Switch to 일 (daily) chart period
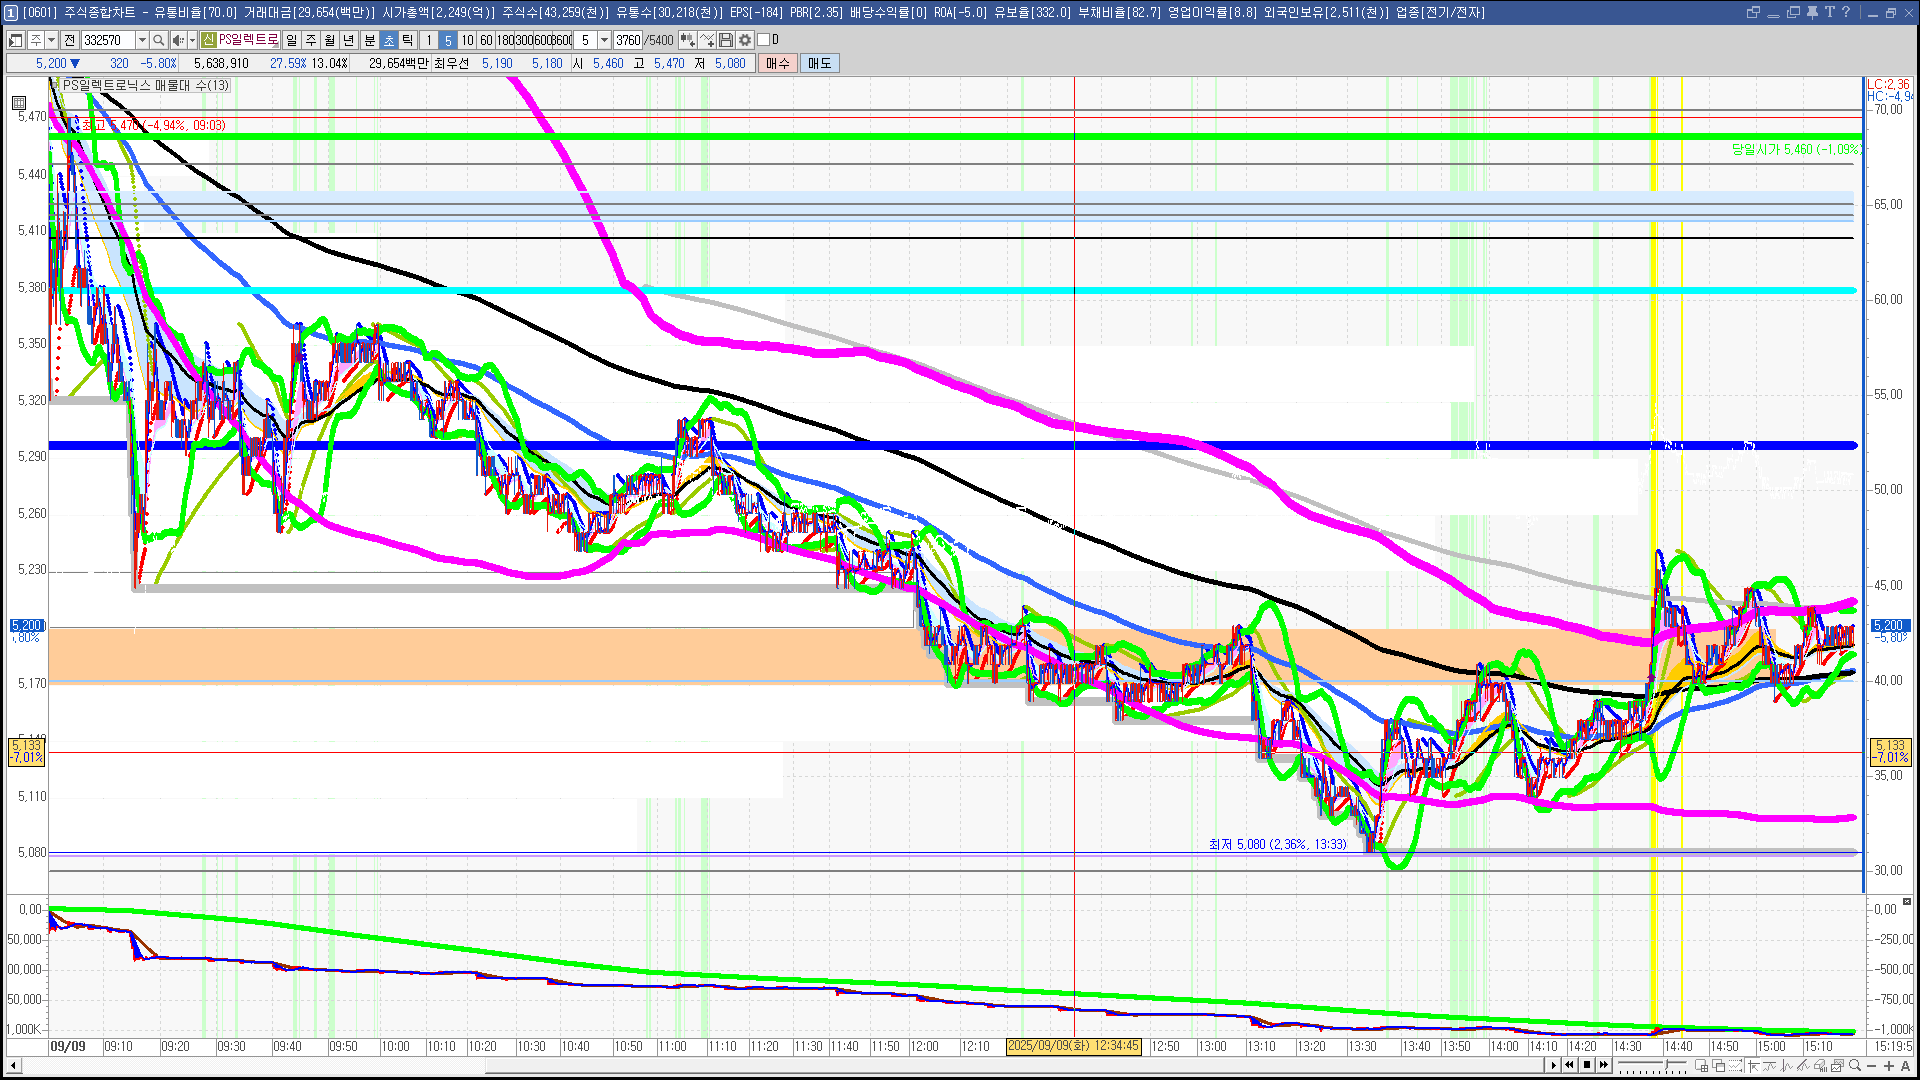Viewport: 1920px width, 1080px height. [291, 40]
